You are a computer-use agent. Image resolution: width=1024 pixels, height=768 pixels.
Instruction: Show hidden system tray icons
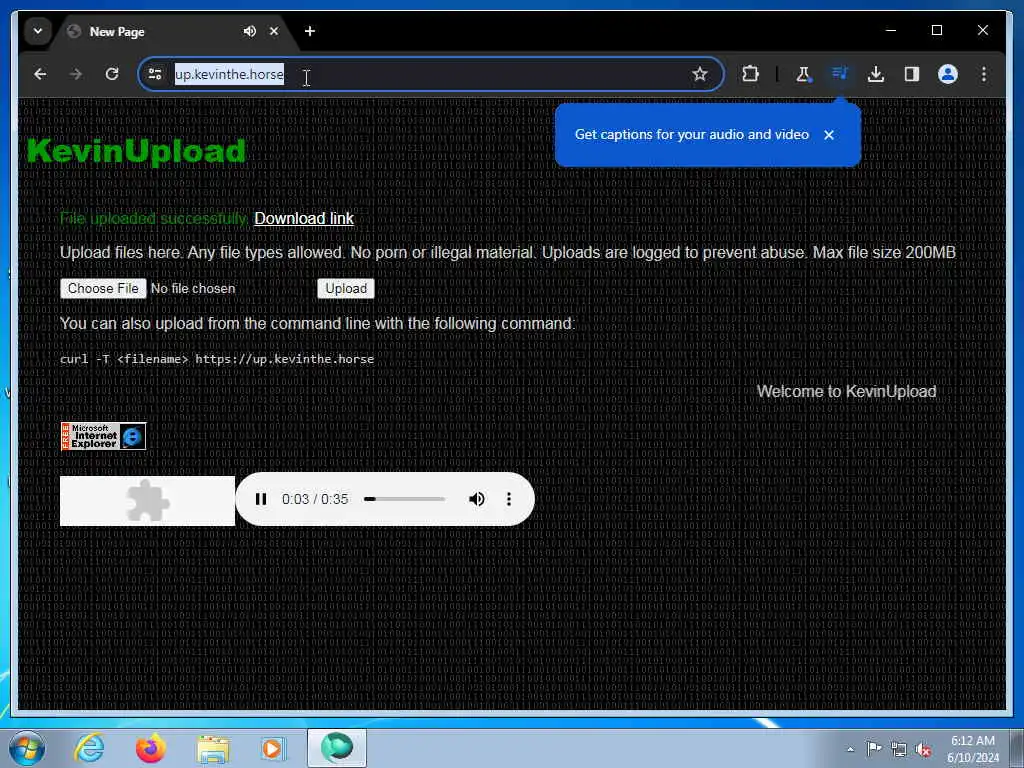pyautogui.click(x=850, y=750)
